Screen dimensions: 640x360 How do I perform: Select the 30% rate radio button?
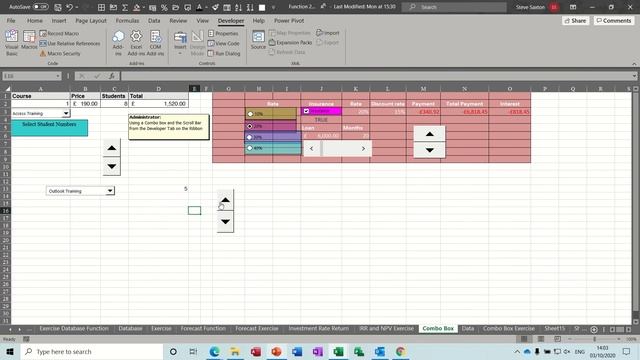(x=249, y=137)
